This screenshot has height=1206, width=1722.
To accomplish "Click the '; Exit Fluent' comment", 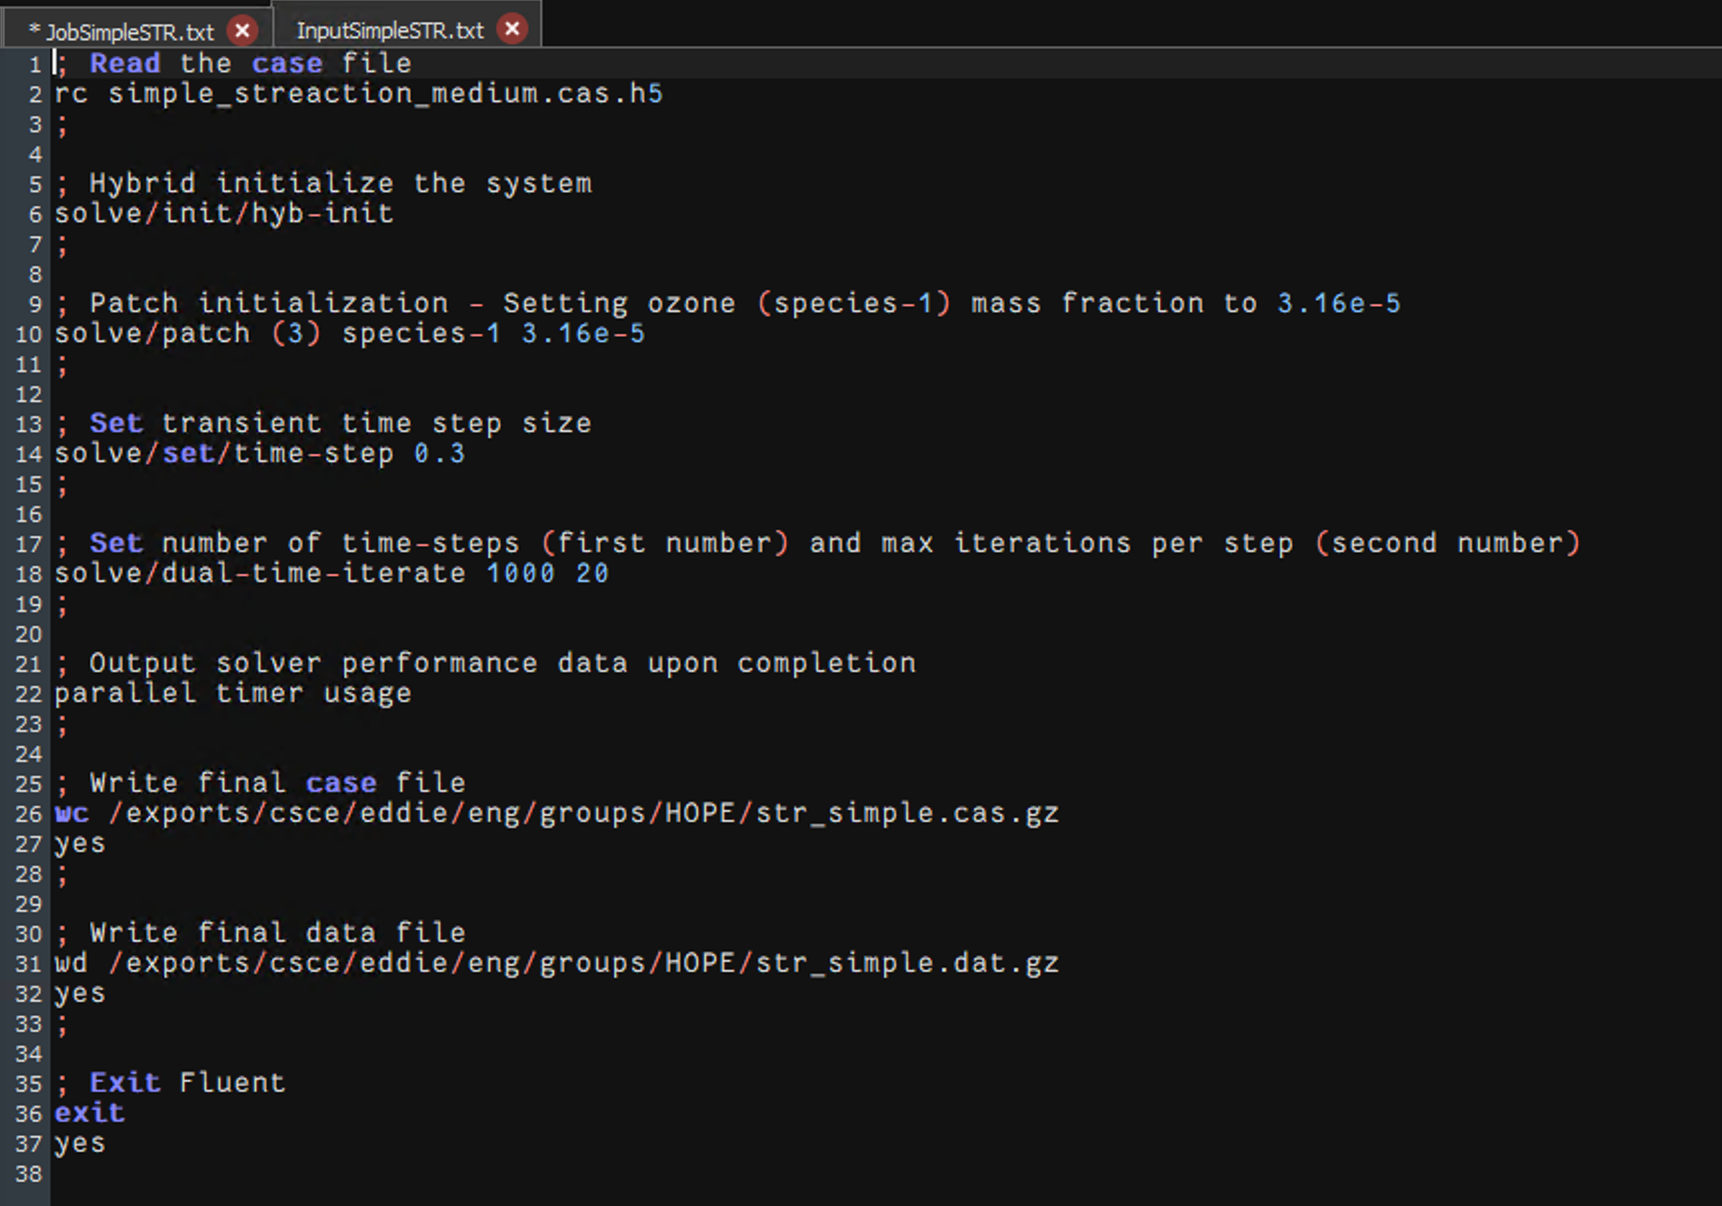I will tap(170, 1084).
